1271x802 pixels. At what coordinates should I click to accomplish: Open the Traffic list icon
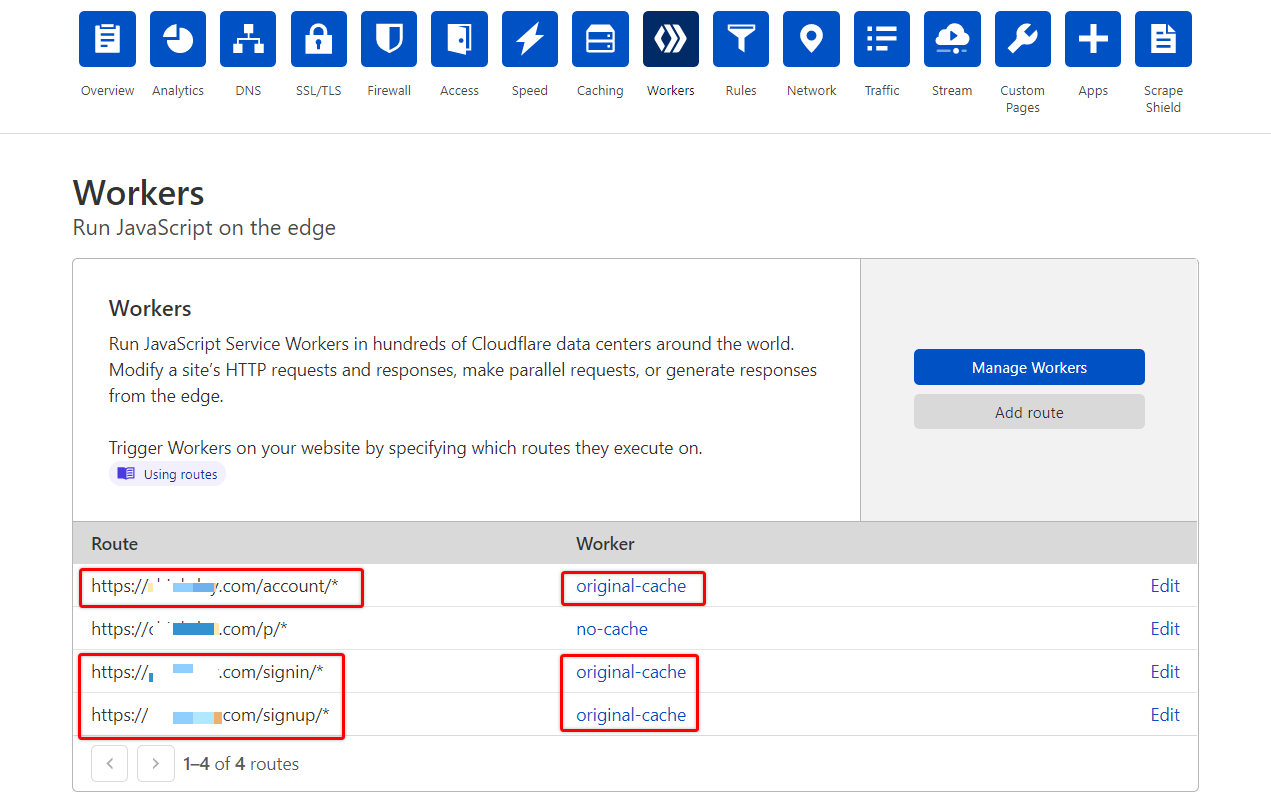[882, 39]
